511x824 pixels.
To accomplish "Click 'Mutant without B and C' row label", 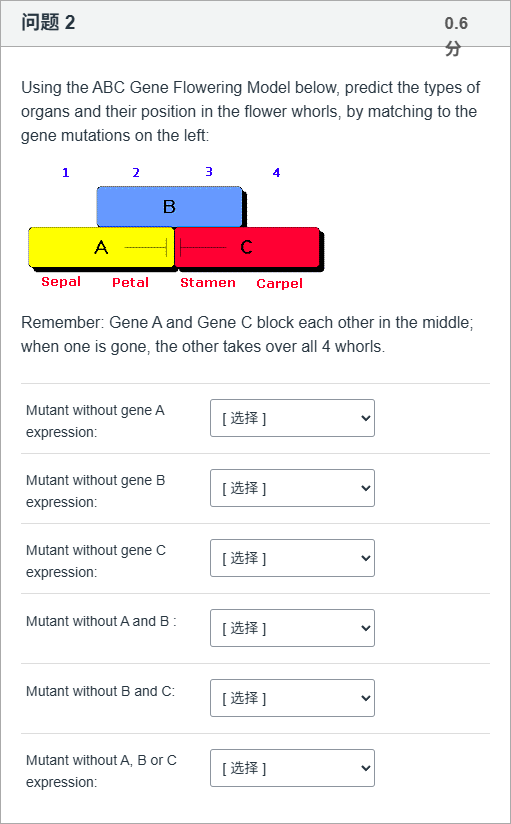I will click(x=100, y=691).
